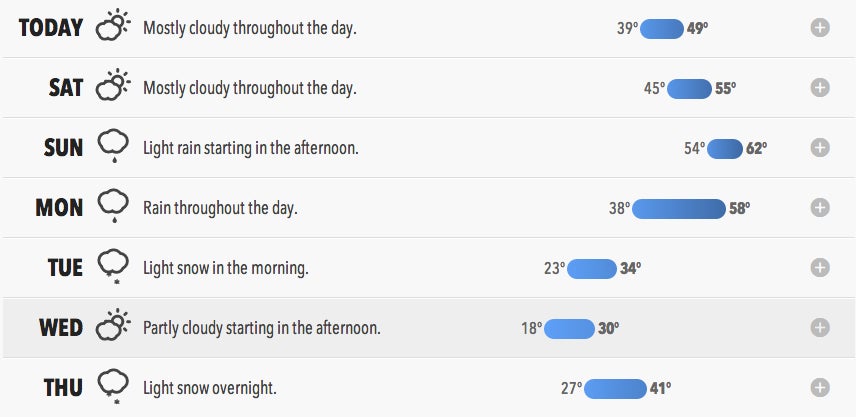Expand SAT forecast with plus button
This screenshot has height=417, width=856.
[x=820, y=88]
